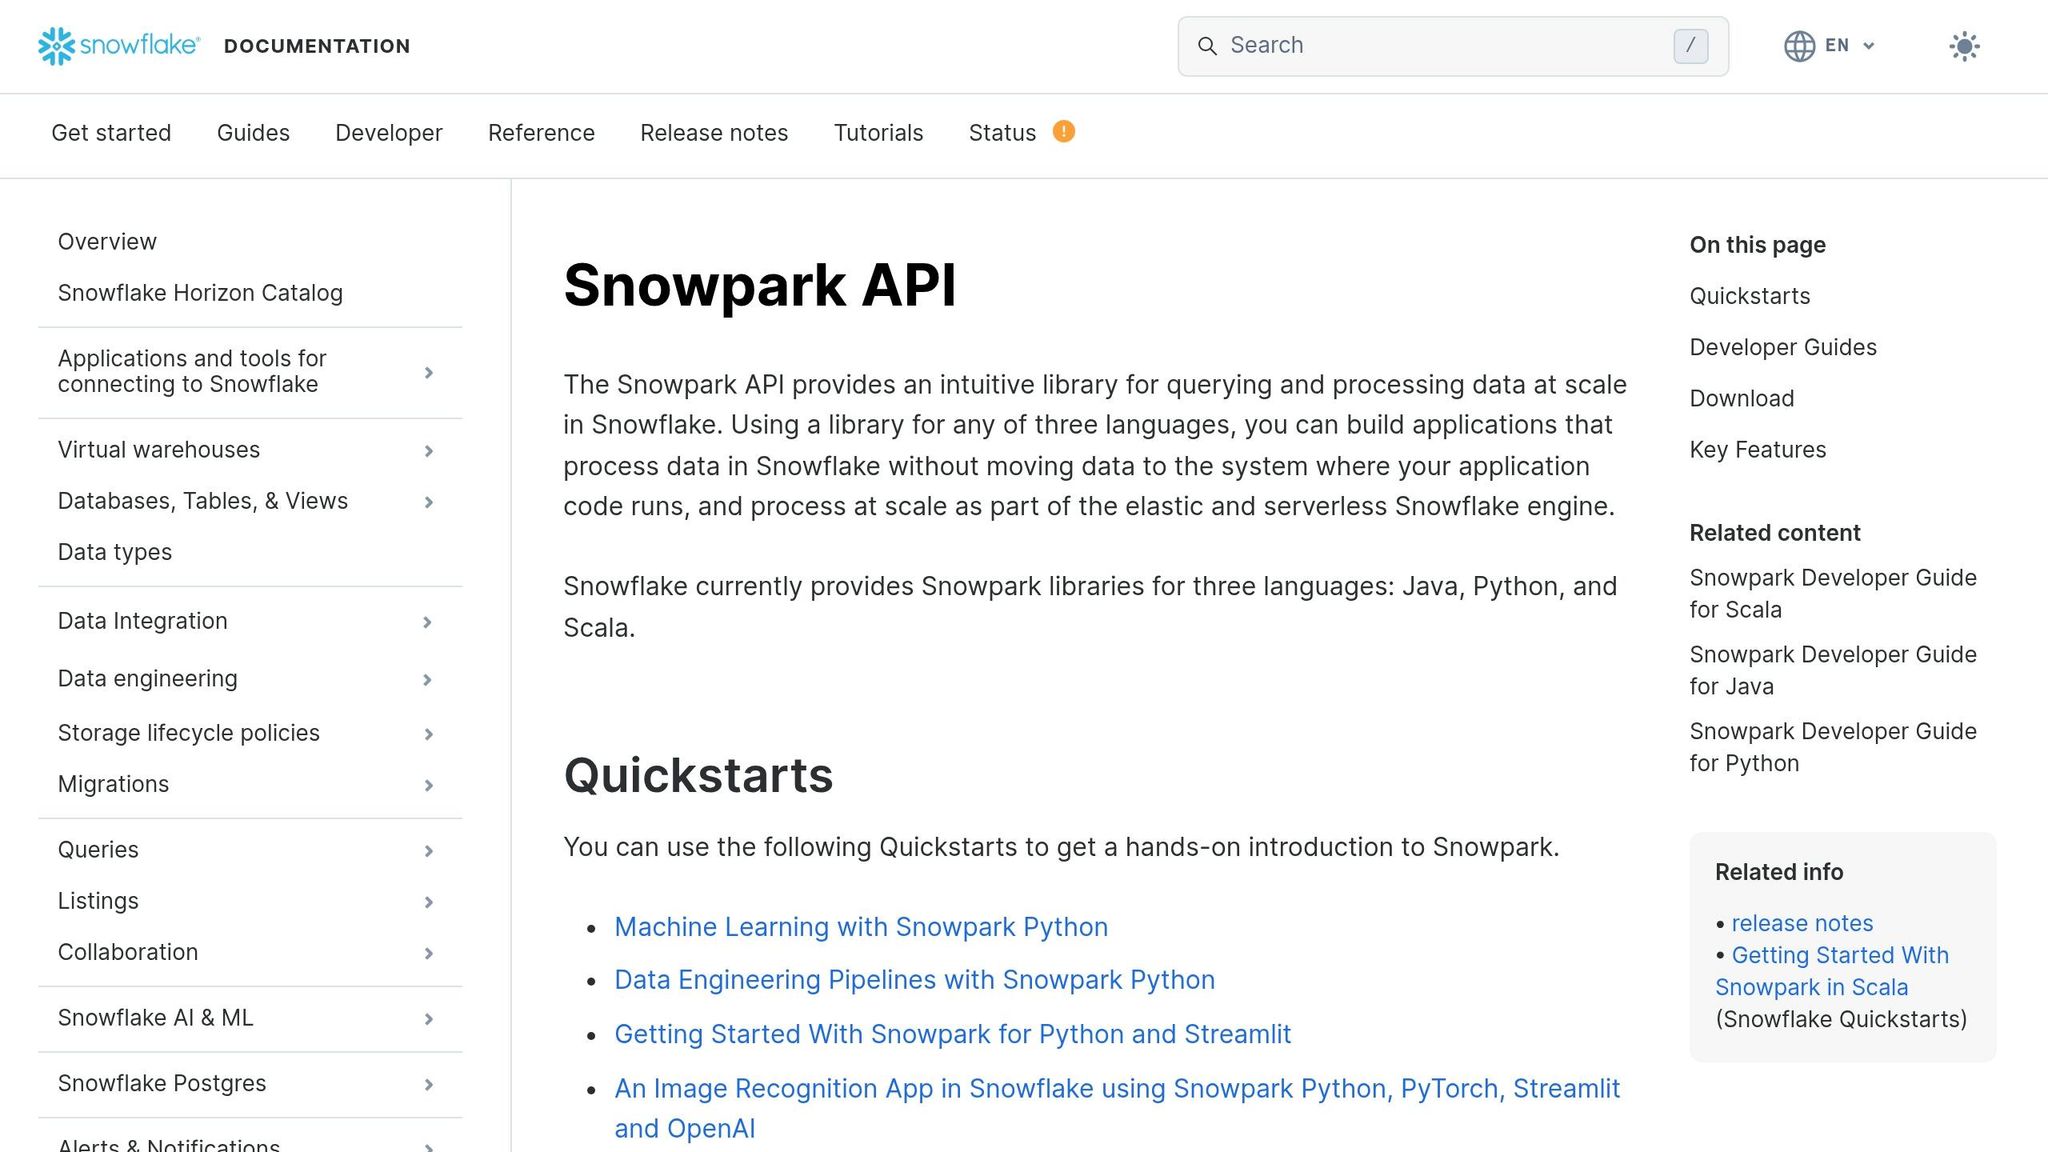Expand the Listings section
This screenshot has height=1152, width=2048.
428,902
